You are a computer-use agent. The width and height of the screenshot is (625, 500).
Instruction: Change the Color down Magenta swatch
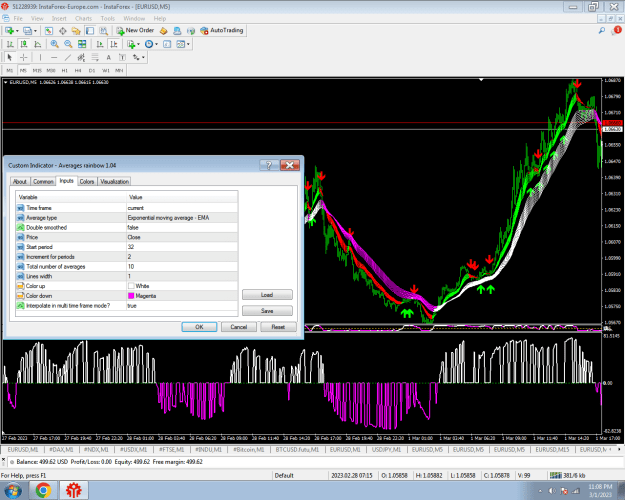[x=131, y=296]
